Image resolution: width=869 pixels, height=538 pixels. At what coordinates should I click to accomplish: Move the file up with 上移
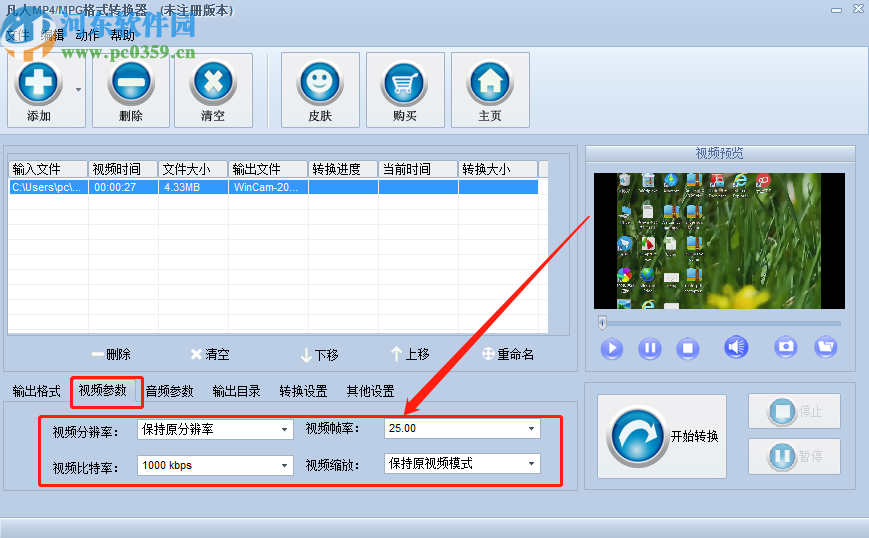coord(410,354)
